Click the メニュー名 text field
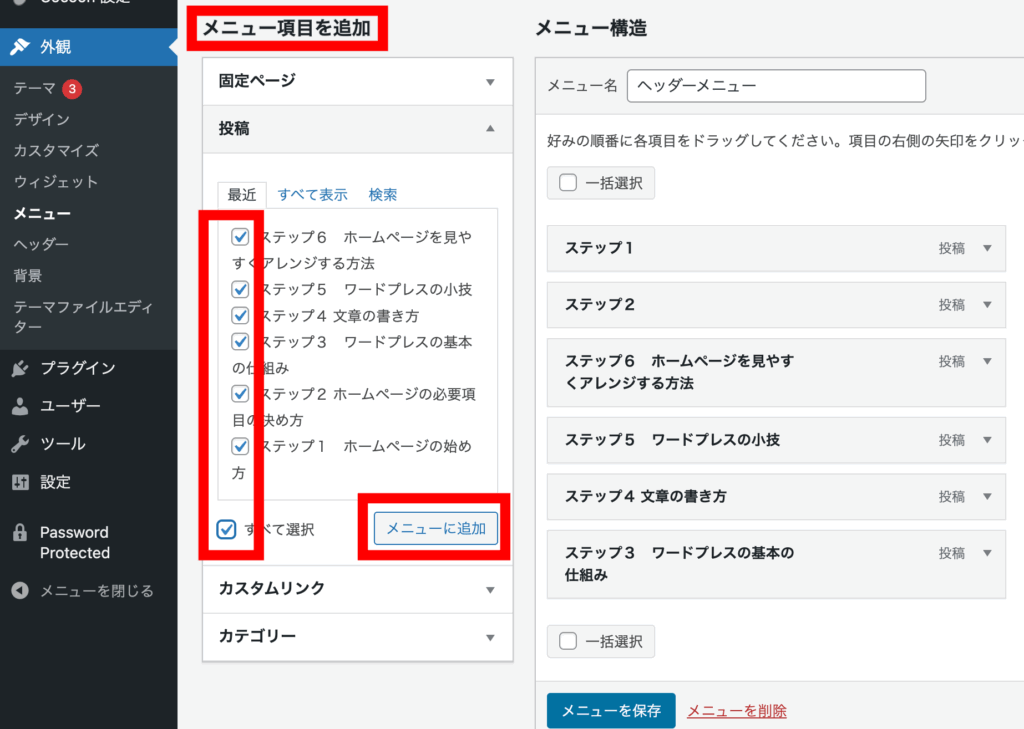The image size is (1024, 729). [x=776, y=86]
